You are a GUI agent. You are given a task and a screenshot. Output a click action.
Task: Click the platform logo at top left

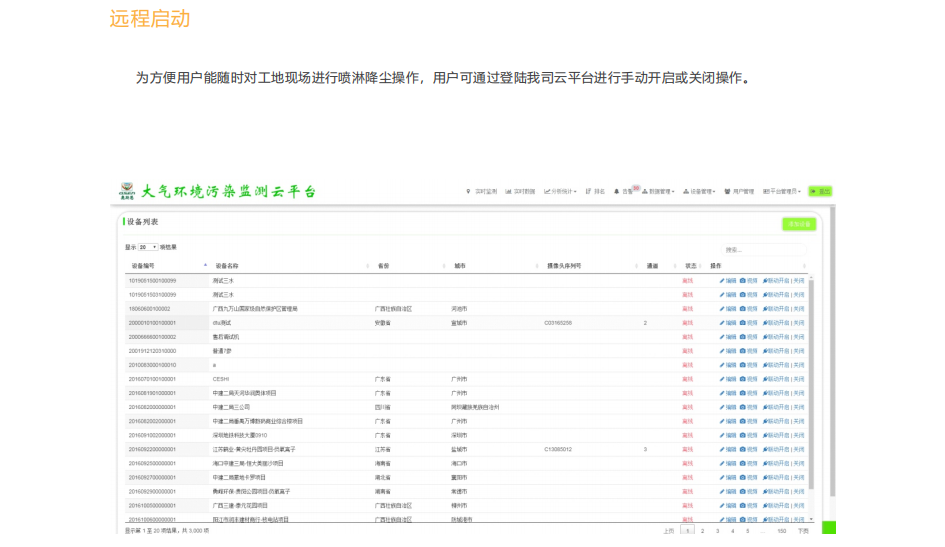pyautogui.click(x=127, y=190)
